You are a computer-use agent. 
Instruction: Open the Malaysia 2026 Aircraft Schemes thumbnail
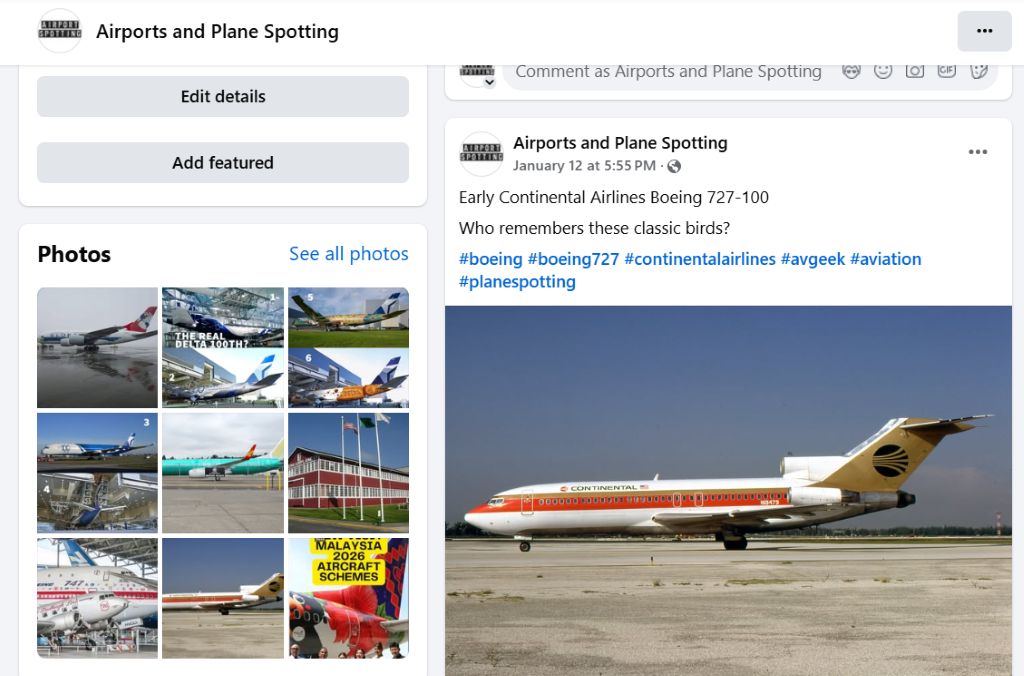coord(348,598)
